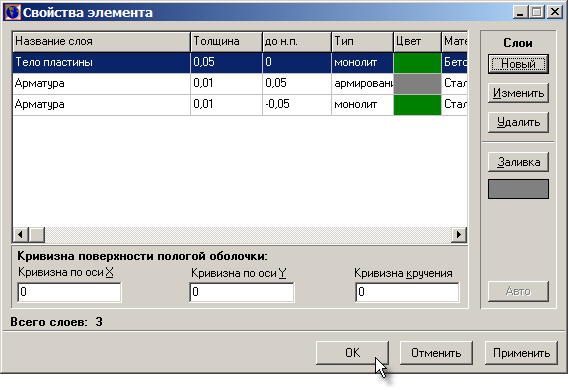Open the Заливка fill options
The width and height of the screenshot is (568, 390).
click(x=518, y=162)
